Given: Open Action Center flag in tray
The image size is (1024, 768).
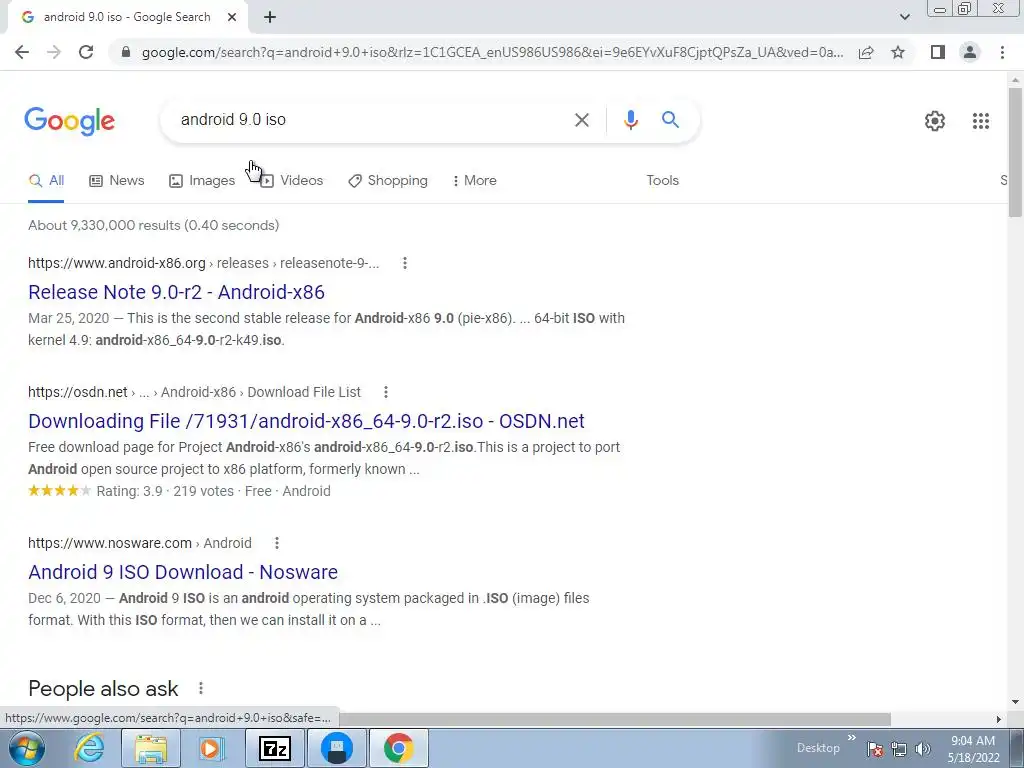Looking at the screenshot, I should 875,749.
